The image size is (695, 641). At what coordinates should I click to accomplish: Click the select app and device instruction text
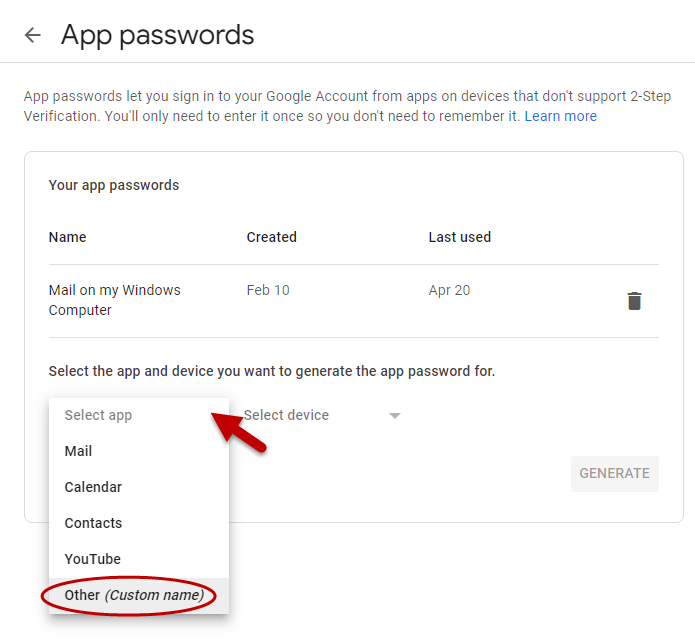272,371
